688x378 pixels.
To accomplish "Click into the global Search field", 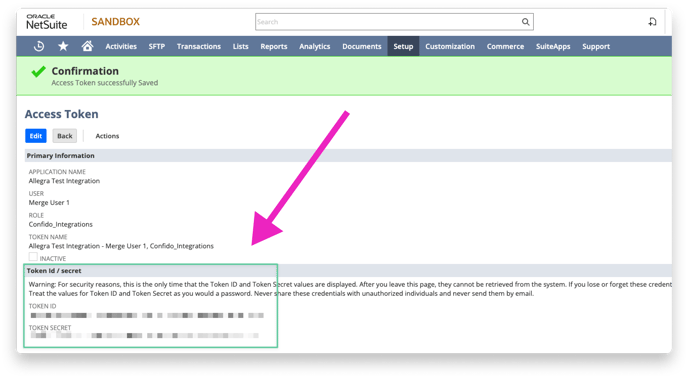I will click(x=387, y=22).
